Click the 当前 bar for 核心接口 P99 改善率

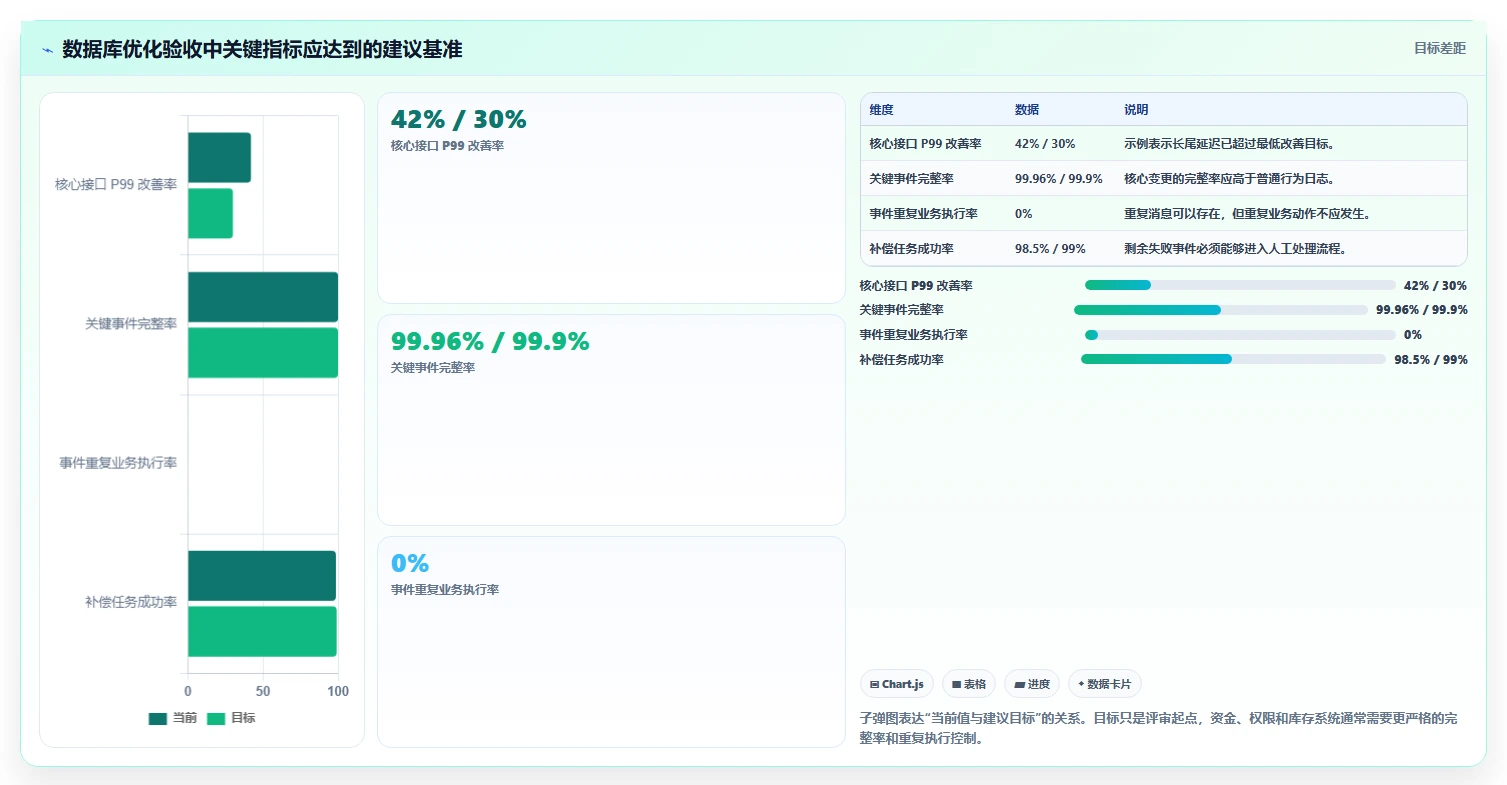(x=219, y=158)
